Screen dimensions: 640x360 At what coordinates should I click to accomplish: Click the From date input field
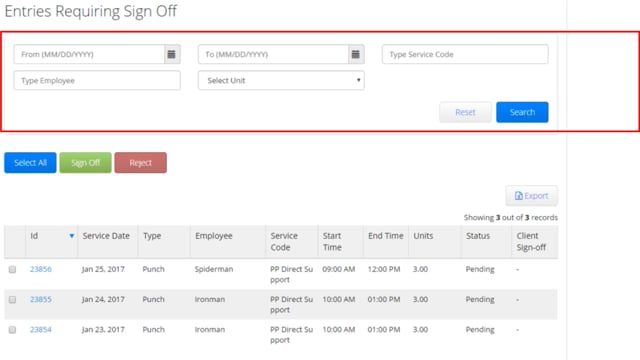89,54
